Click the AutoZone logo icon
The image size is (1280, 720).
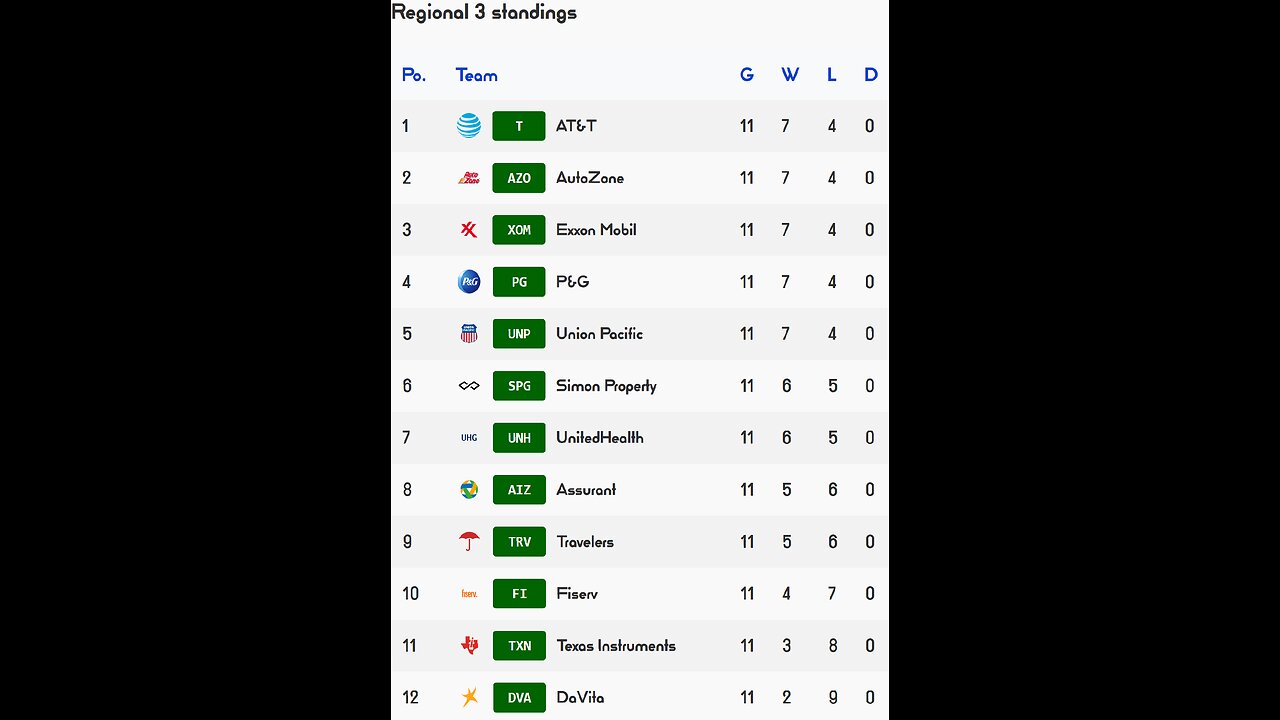coord(469,178)
